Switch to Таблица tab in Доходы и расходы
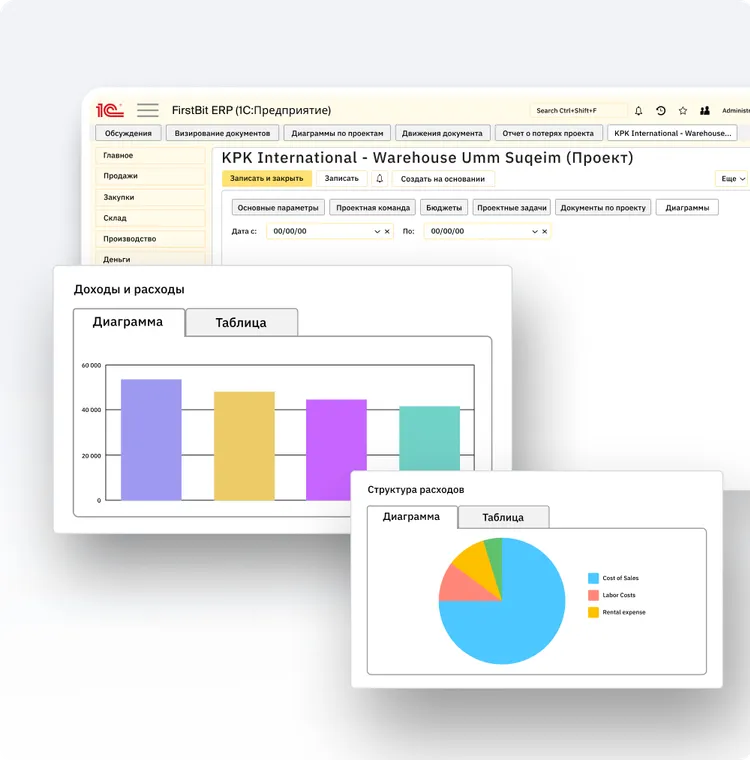This screenshot has height=760, width=750. point(241,323)
